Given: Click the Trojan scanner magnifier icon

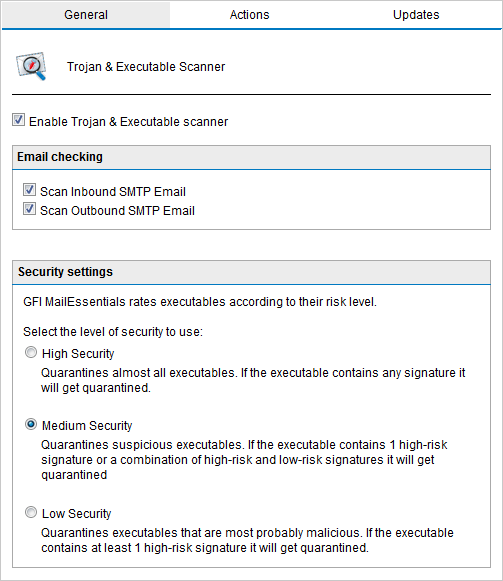Looking at the screenshot, I should point(31,66).
